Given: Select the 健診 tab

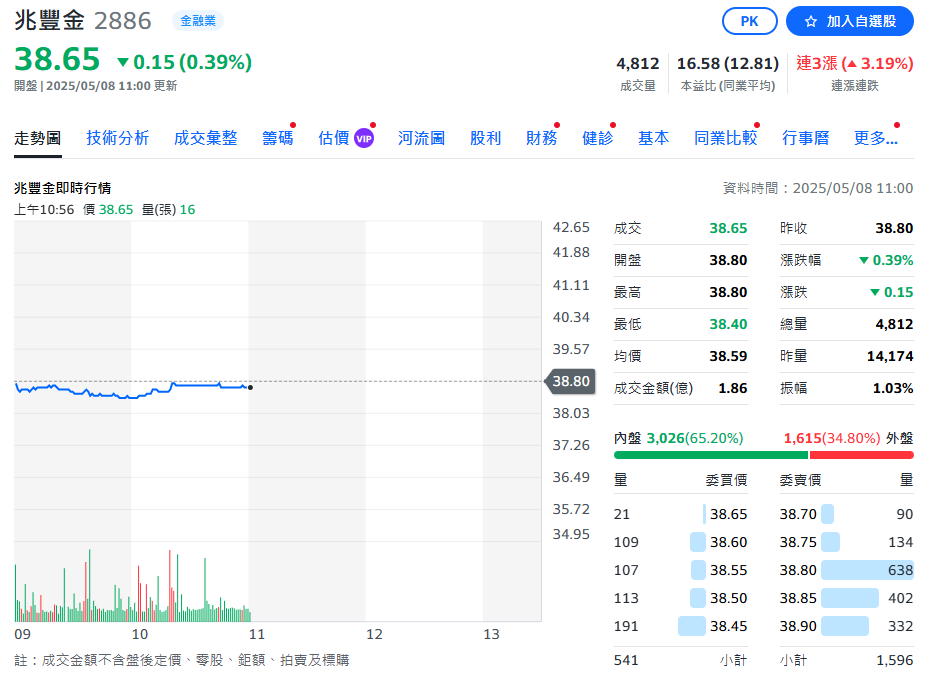Looking at the screenshot, I should (x=598, y=138).
